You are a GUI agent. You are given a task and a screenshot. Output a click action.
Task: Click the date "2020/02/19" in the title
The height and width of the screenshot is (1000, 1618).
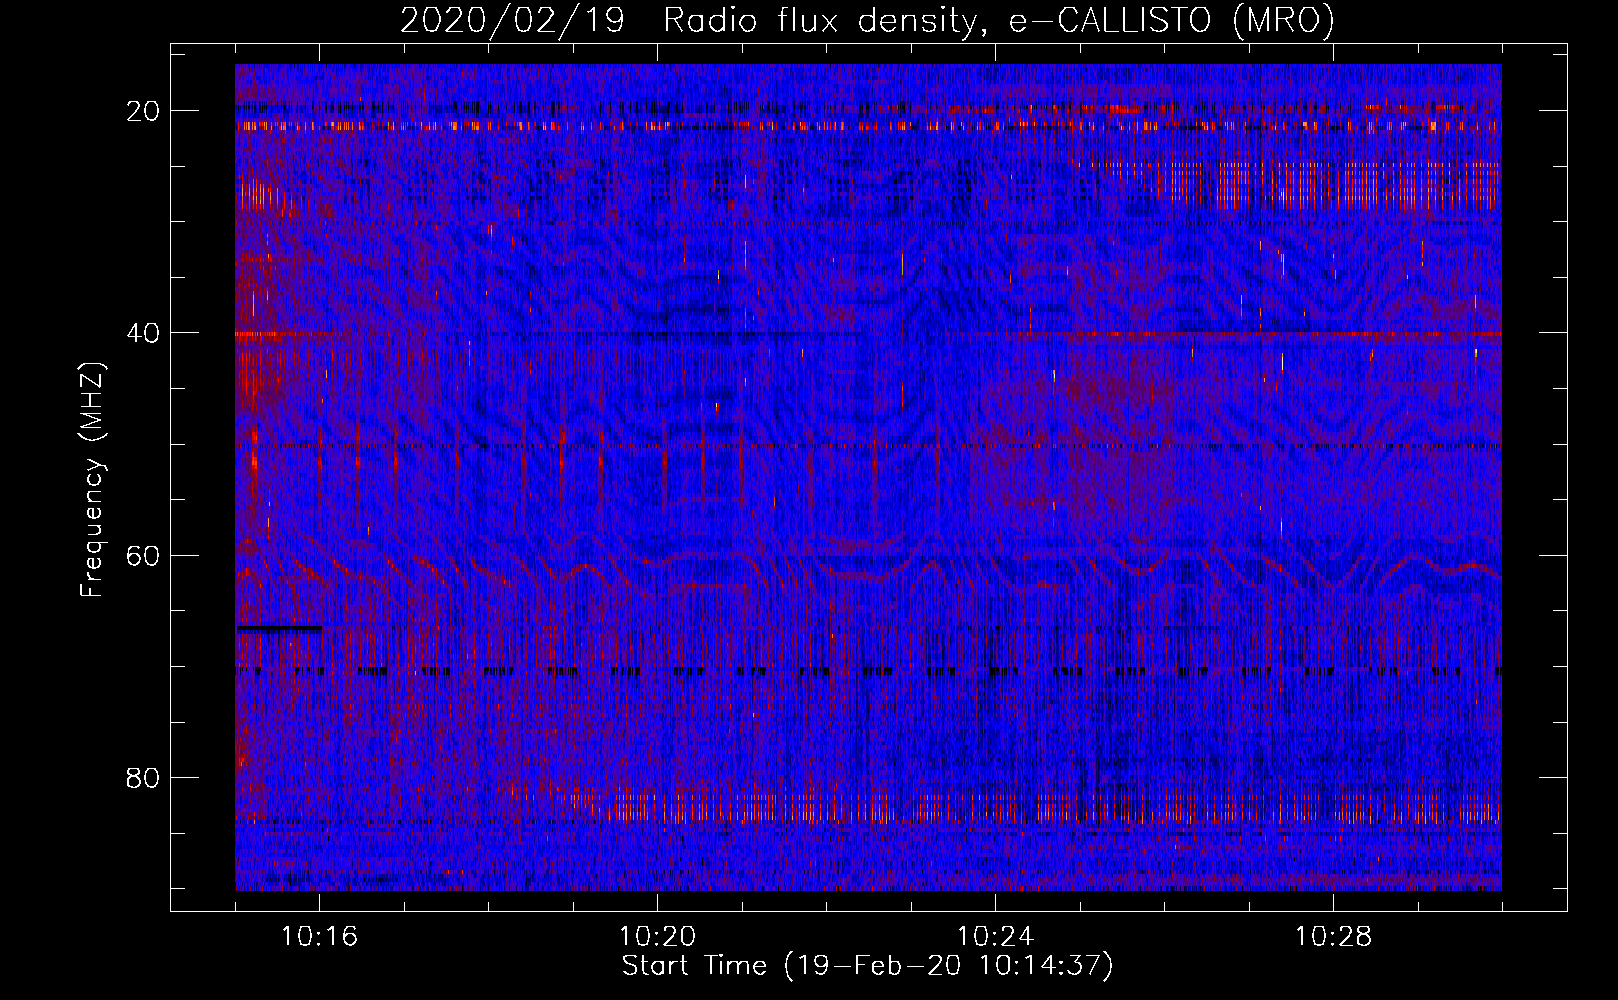512,20
